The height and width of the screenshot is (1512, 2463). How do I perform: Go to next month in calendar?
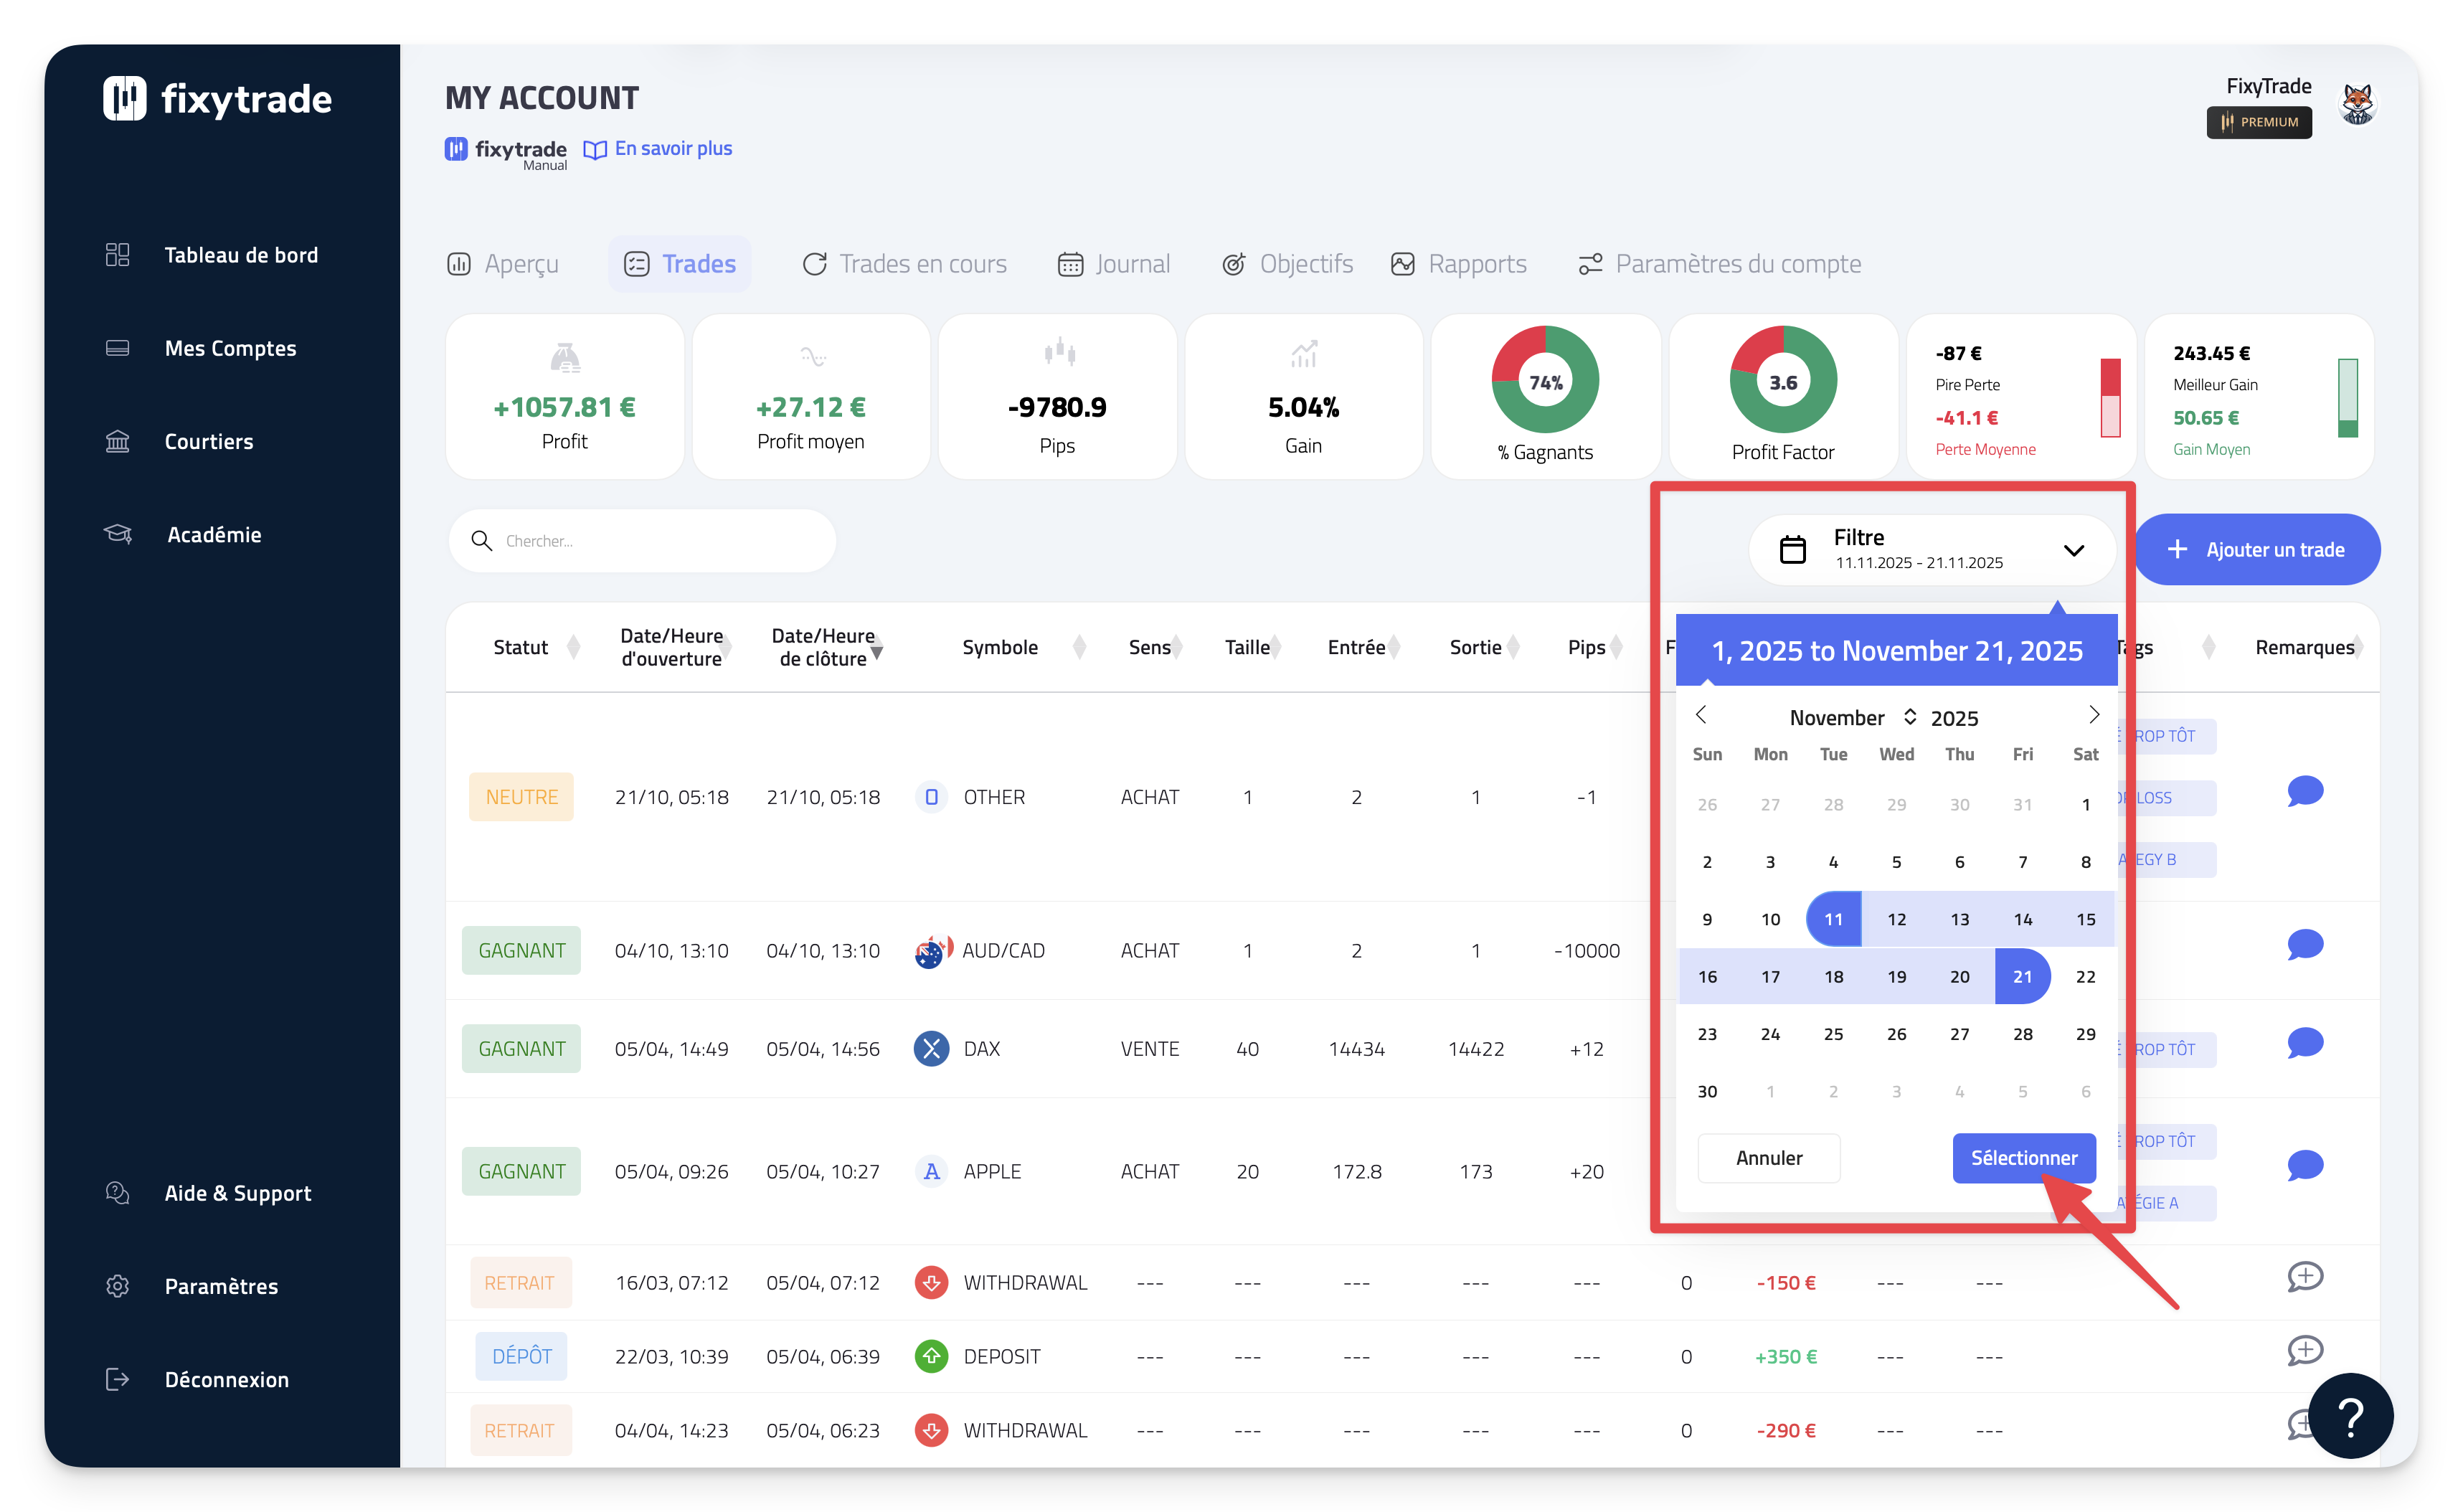click(2093, 715)
